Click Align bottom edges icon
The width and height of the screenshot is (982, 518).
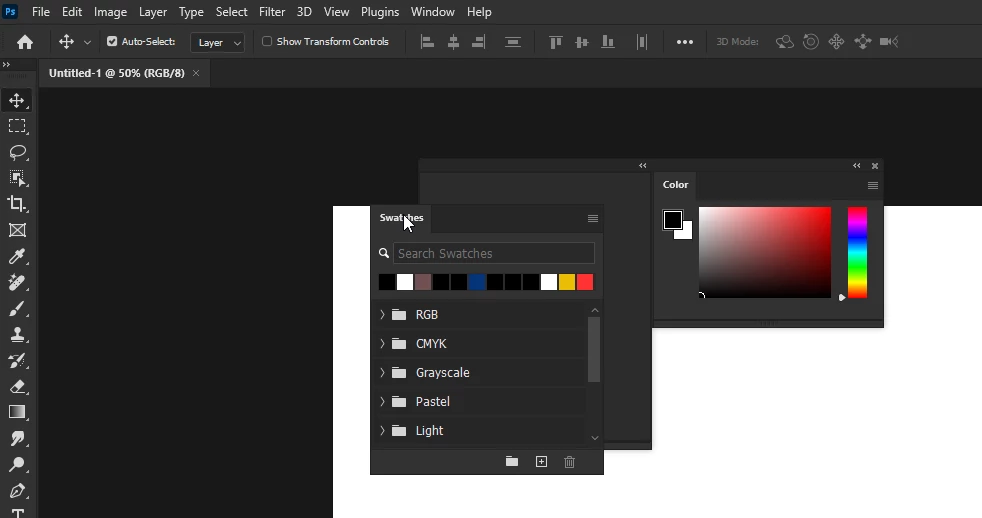point(607,42)
